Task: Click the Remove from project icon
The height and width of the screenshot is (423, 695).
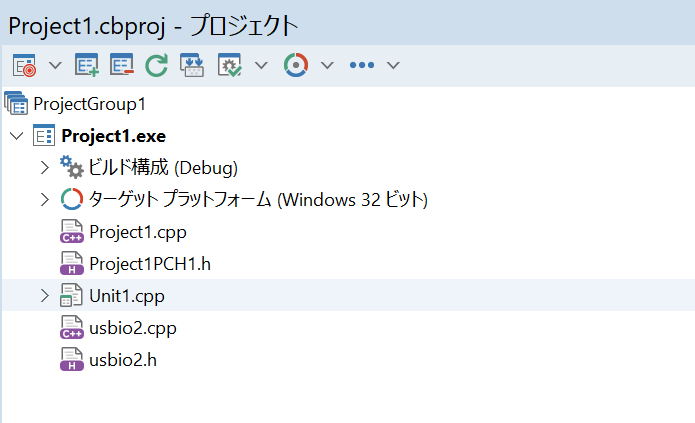Action: (x=122, y=65)
